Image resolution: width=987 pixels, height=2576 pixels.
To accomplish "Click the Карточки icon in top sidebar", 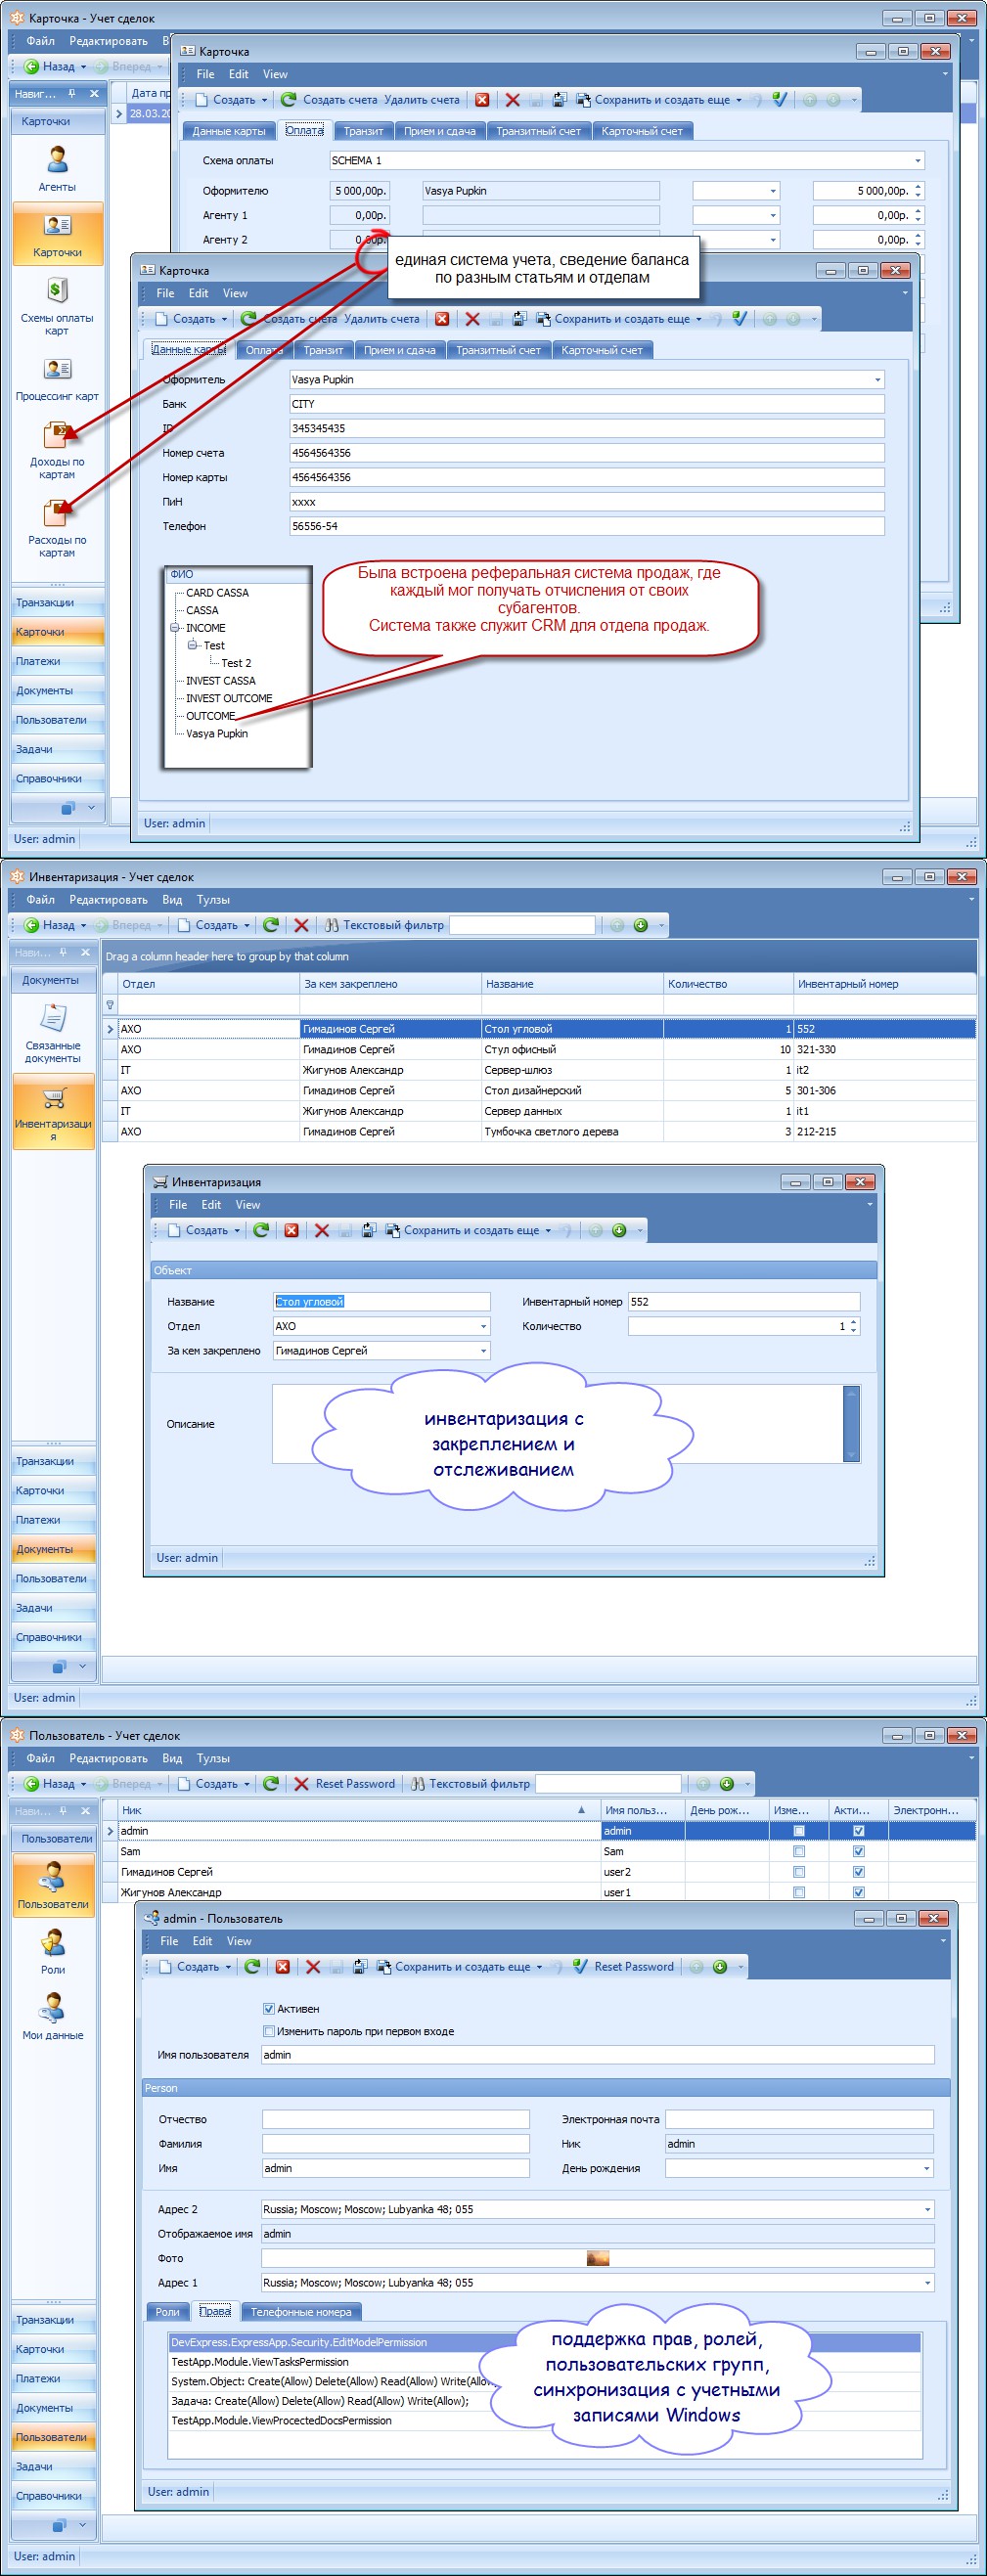I will point(57,233).
